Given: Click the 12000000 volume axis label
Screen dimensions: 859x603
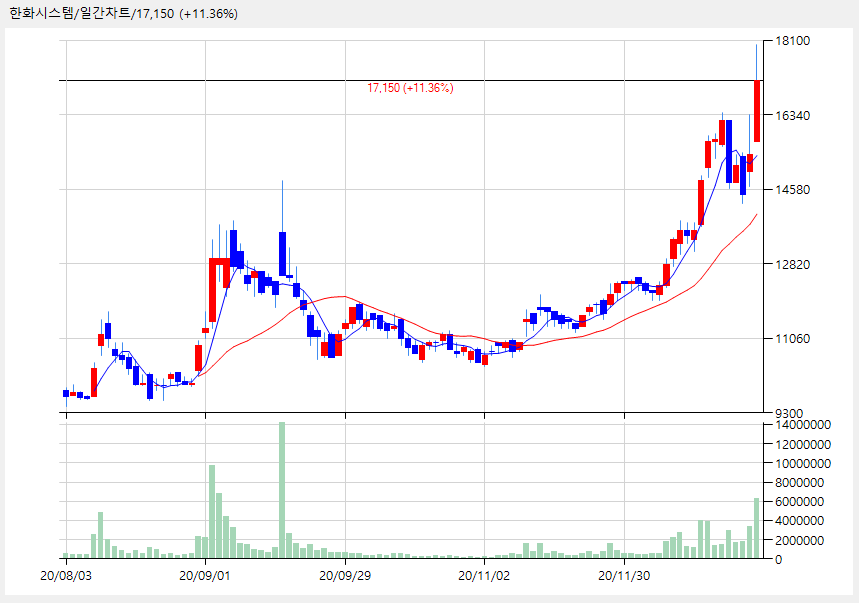Looking at the screenshot, I should point(803,444).
